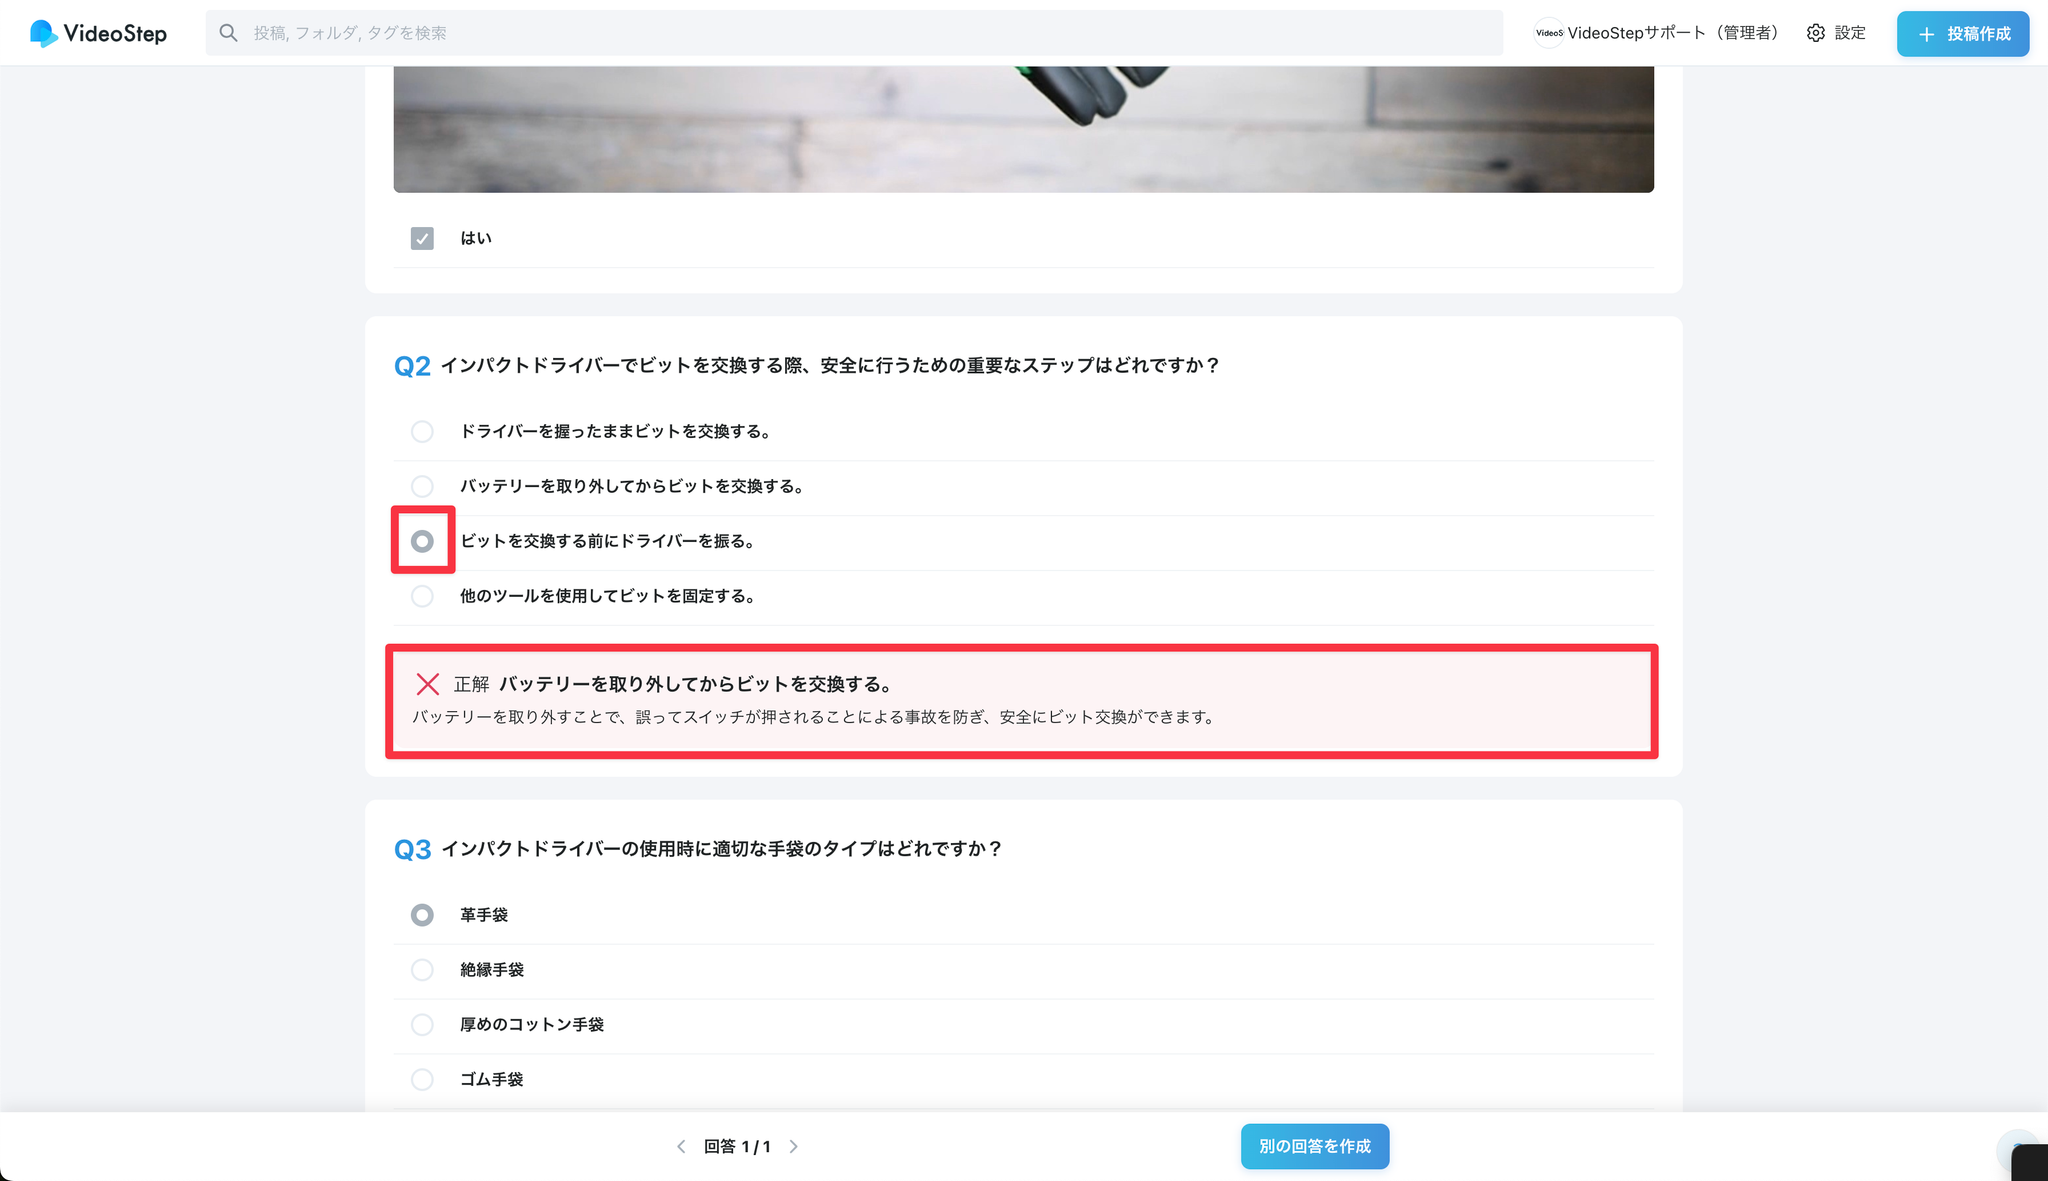2048x1181 pixels.
Task: Open VideoStepサポート(管理者) account menu
Action: [1671, 33]
